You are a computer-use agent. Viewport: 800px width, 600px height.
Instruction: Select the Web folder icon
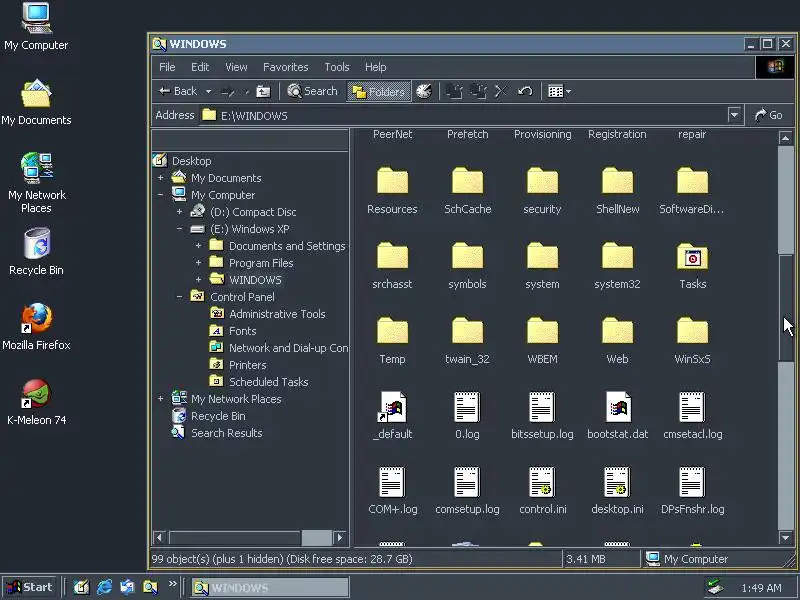617,331
